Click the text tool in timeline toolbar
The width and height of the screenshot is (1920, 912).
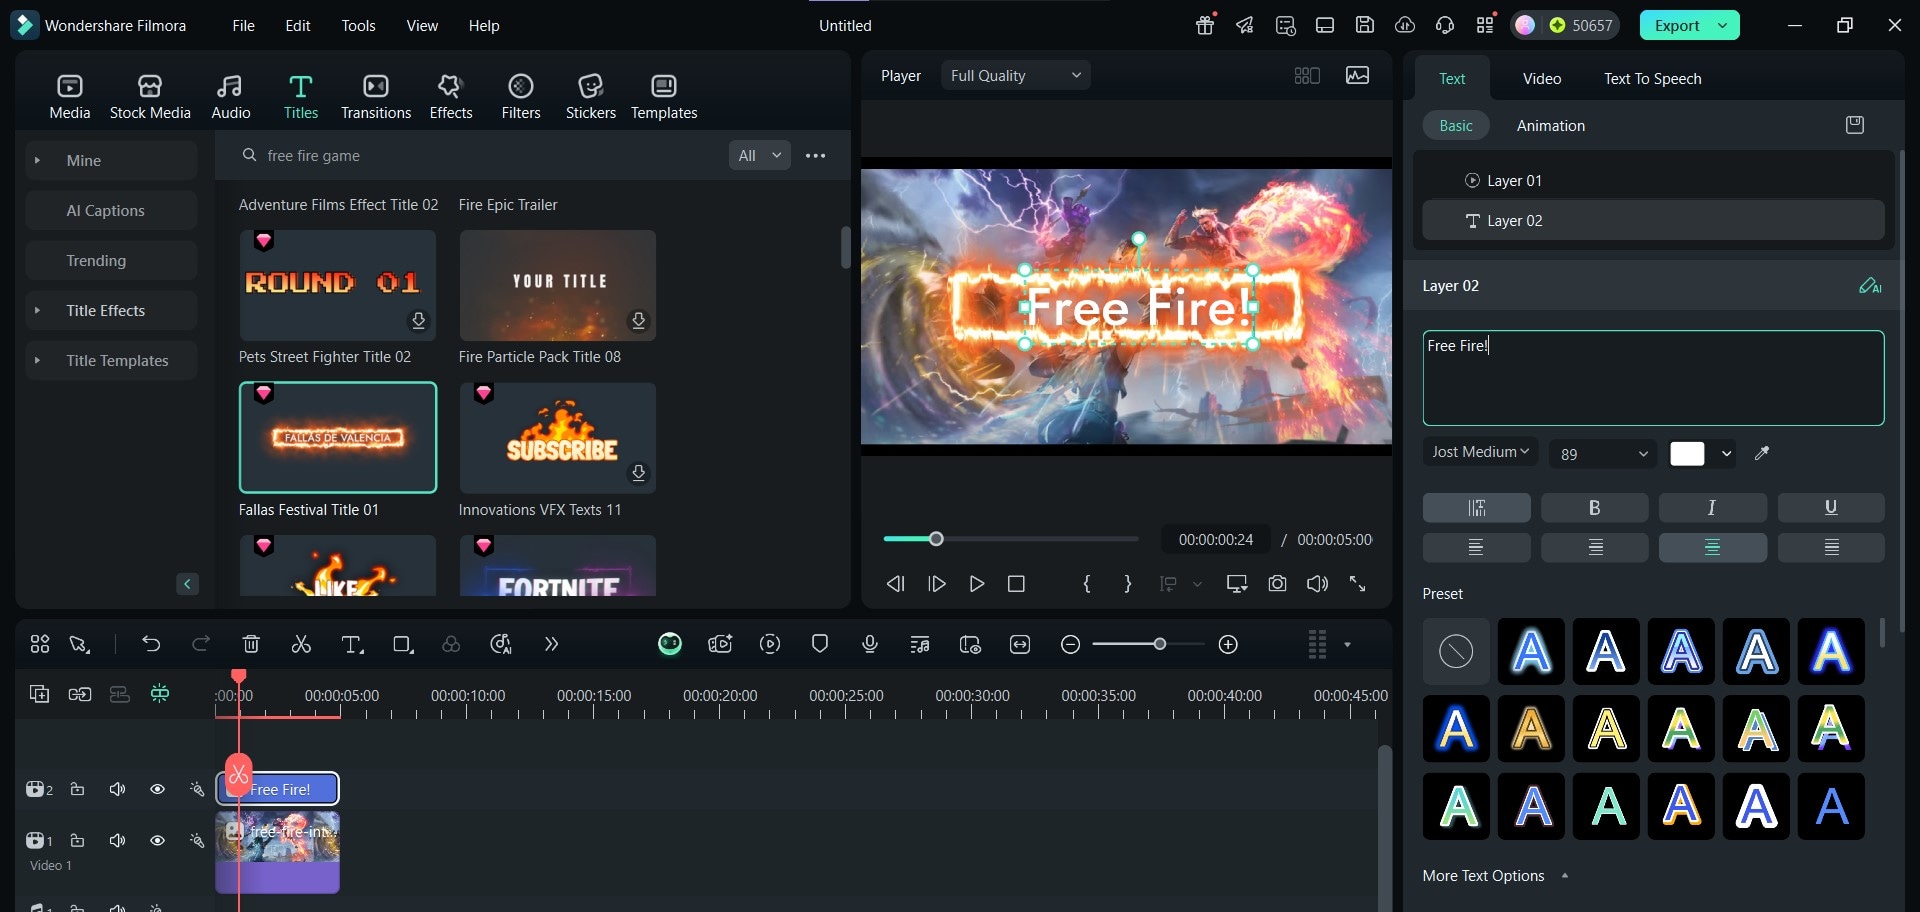[x=352, y=645]
